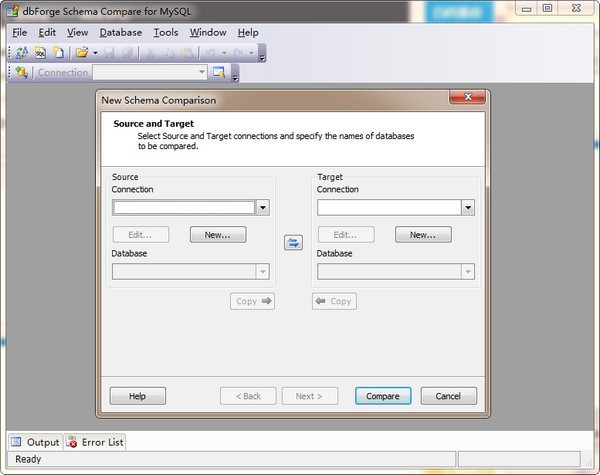The width and height of the screenshot is (600, 475).
Task: Switch to the Output tab
Action: pyautogui.click(x=35, y=442)
